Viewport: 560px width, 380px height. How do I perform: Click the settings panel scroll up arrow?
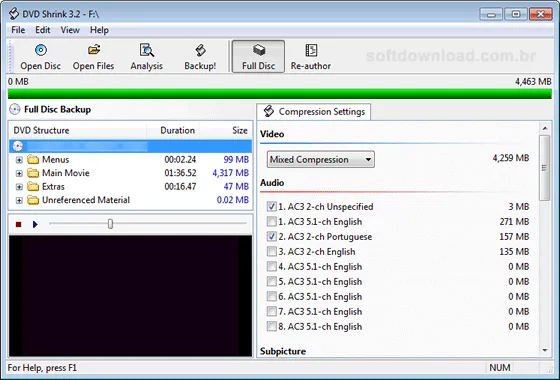pyautogui.click(x=545, y=128)
